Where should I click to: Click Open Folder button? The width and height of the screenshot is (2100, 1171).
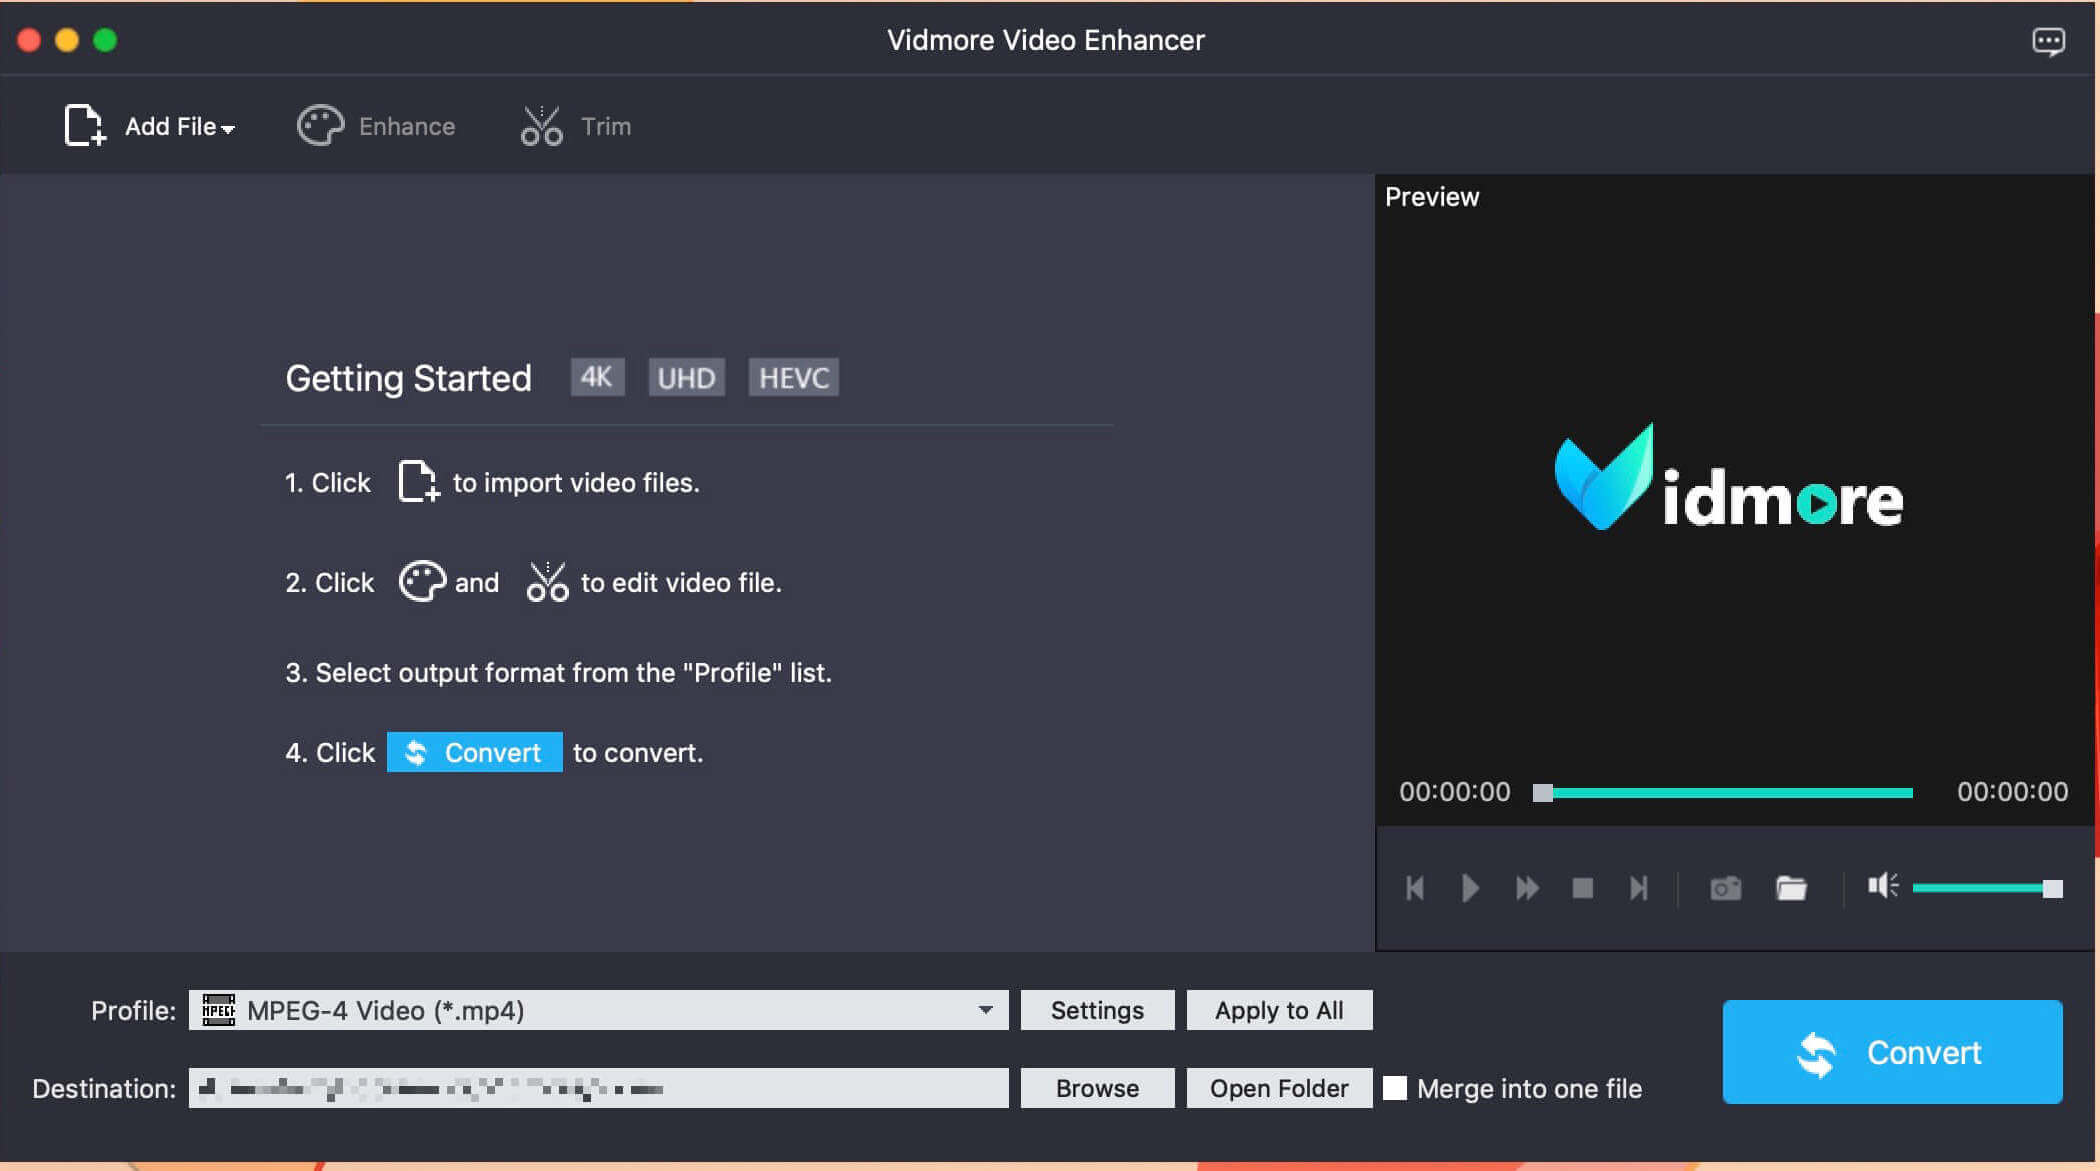coord(1279,1088)
